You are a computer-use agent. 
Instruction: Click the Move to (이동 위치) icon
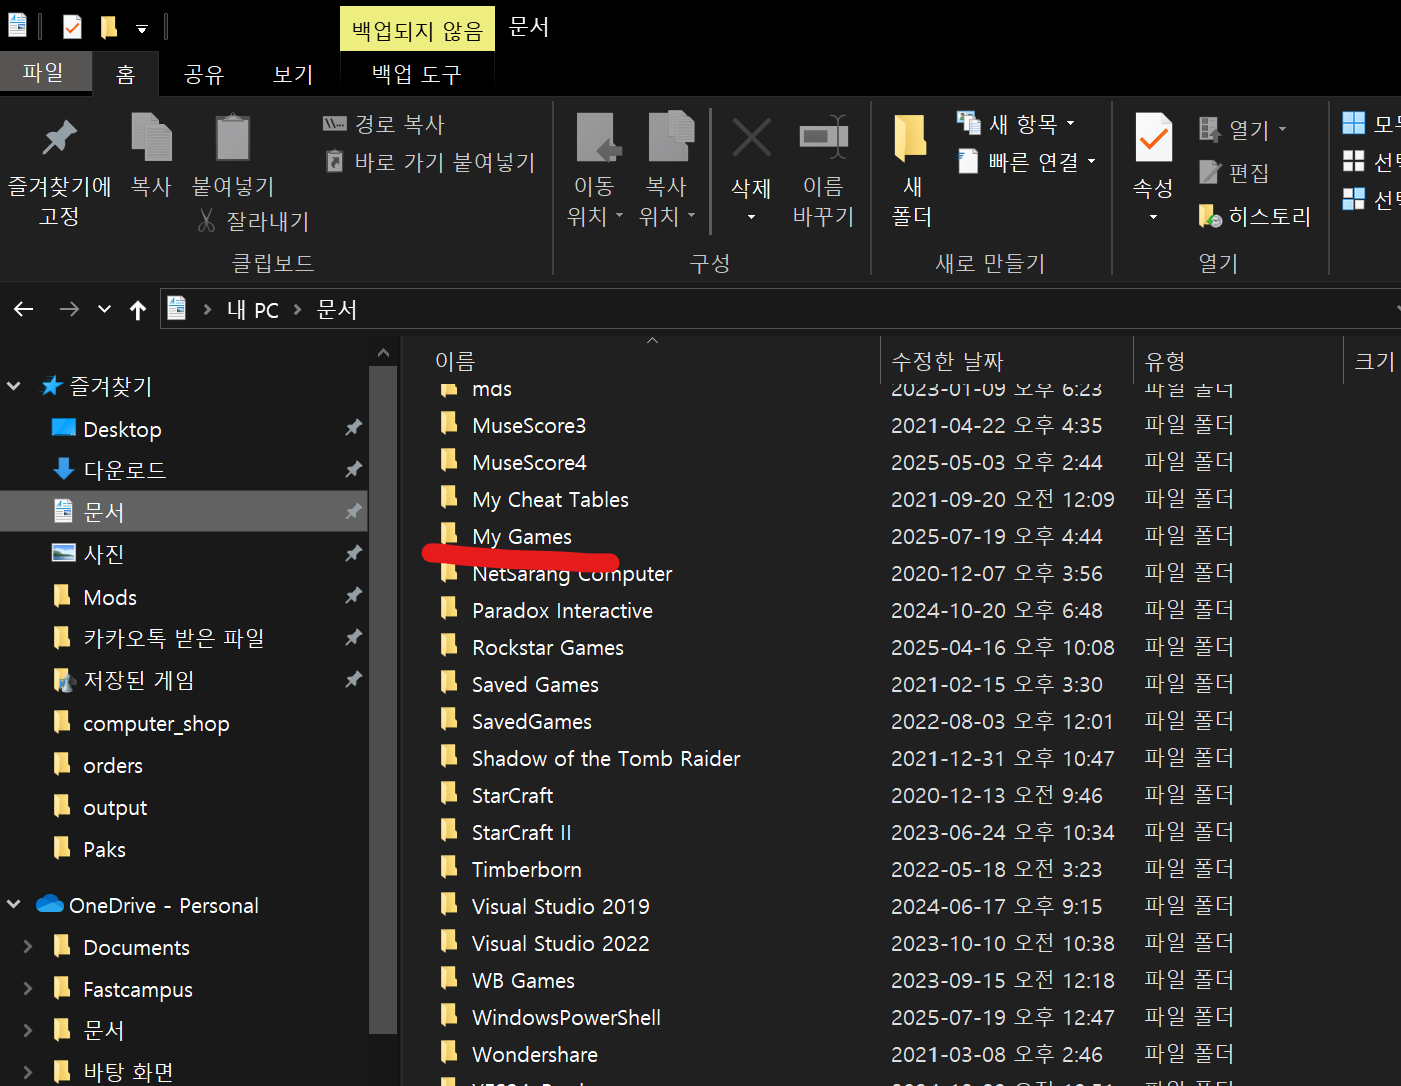pyautogui.click(x=598, y=137)
